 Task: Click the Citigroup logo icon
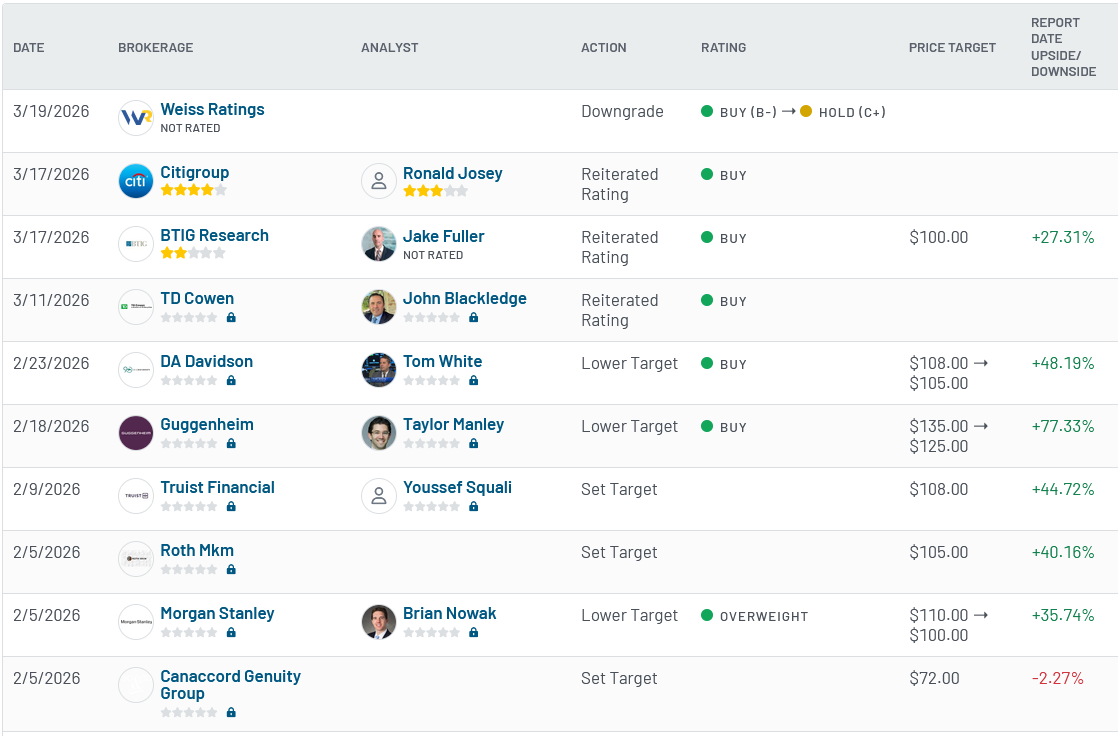coord(135,180)
